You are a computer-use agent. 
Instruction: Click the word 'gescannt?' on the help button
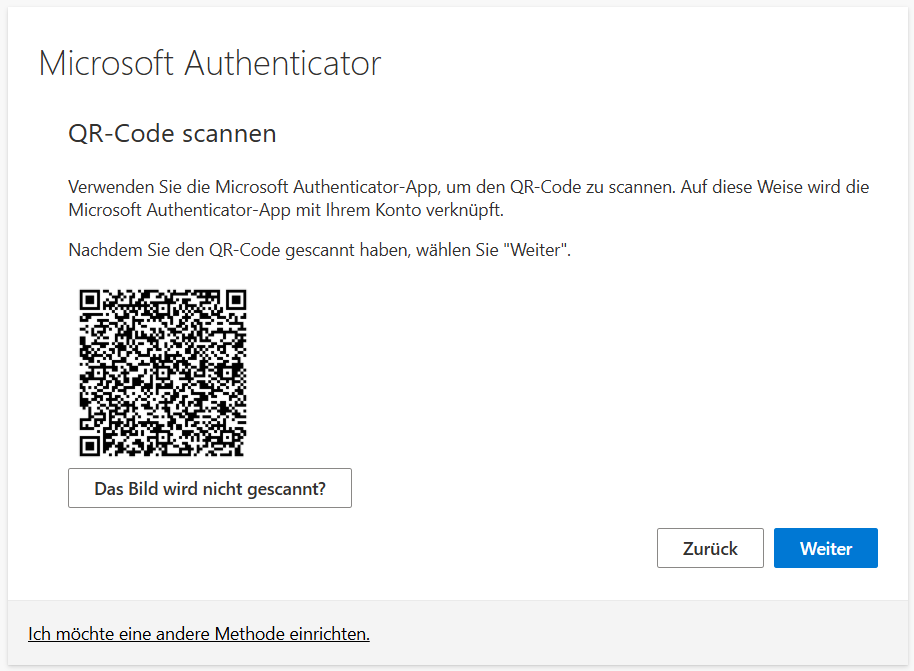pyautogui.click(x=286, y=489)
